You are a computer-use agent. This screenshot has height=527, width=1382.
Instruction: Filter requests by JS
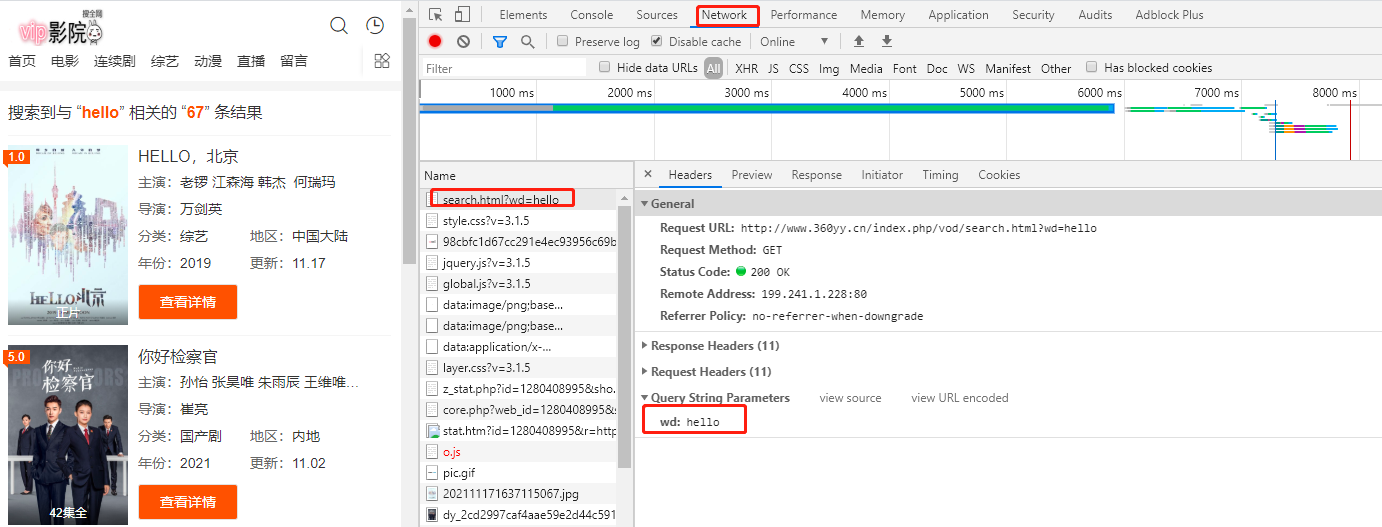[773, 68]
